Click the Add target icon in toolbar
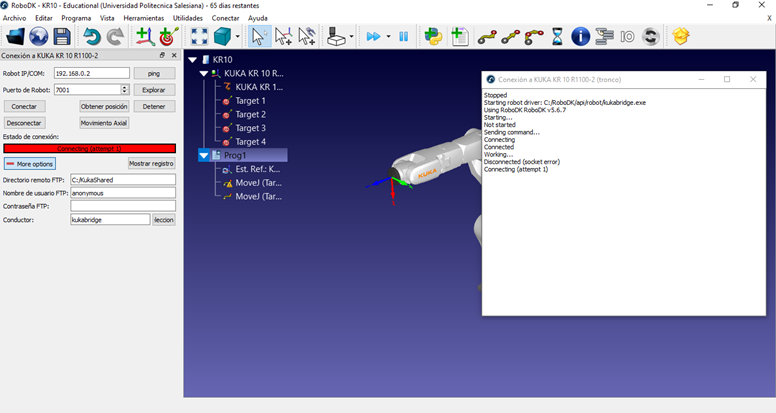 click(x=168, y=37)
